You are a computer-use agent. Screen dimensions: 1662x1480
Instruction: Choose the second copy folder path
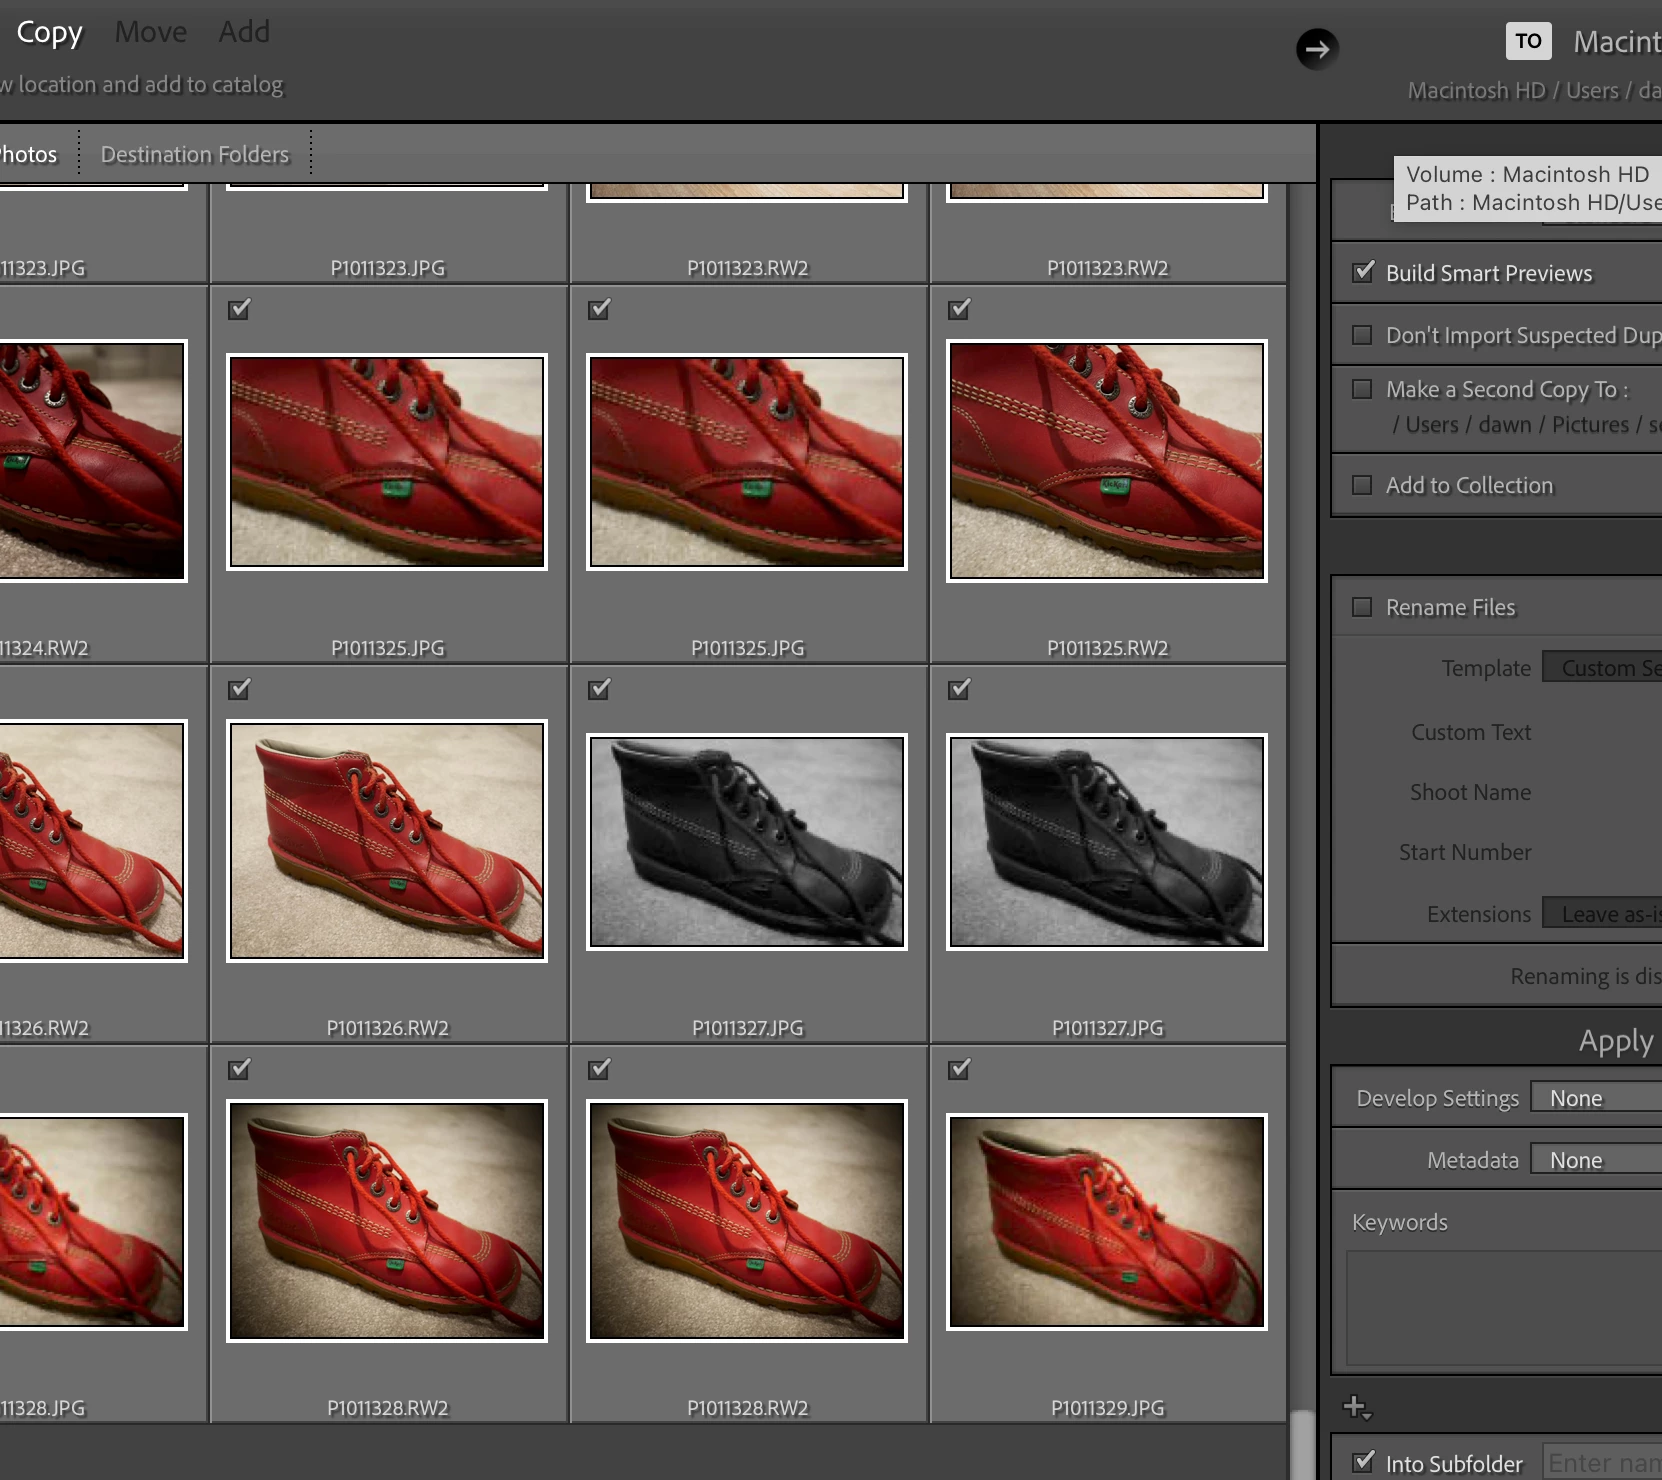pos(1526,425)
